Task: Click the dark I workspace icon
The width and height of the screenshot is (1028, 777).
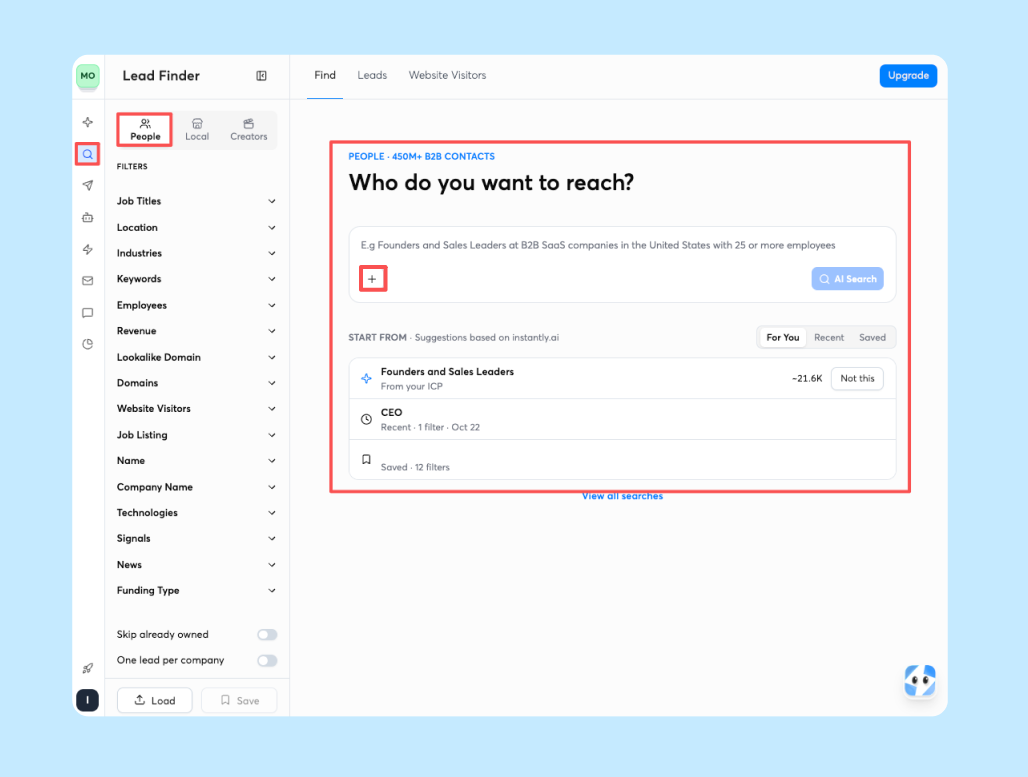Action: coord(88,700)
